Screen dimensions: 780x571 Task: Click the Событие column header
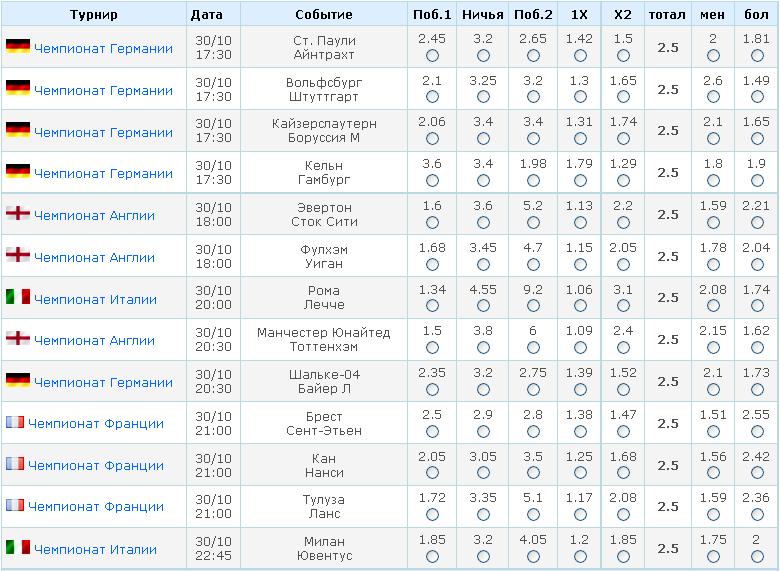click(324, 14)
